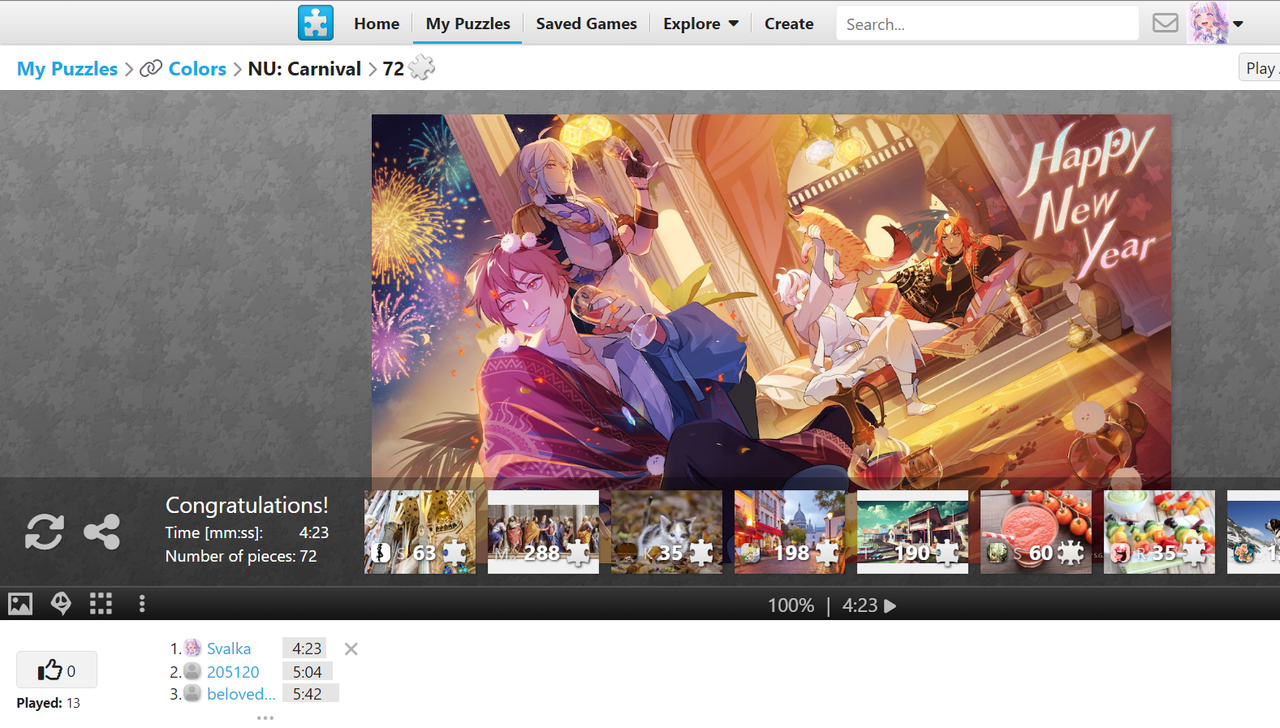
Task: Open the 288-piece painting puzzle thumbnail
Action: click(543, 532)
